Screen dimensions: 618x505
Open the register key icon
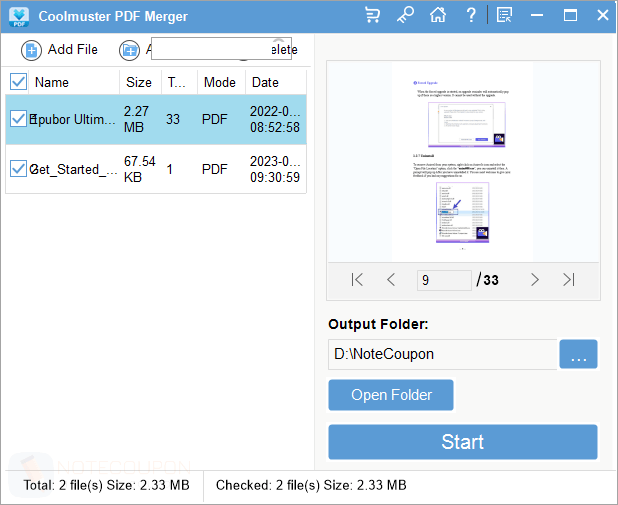[x=405, y=15]
